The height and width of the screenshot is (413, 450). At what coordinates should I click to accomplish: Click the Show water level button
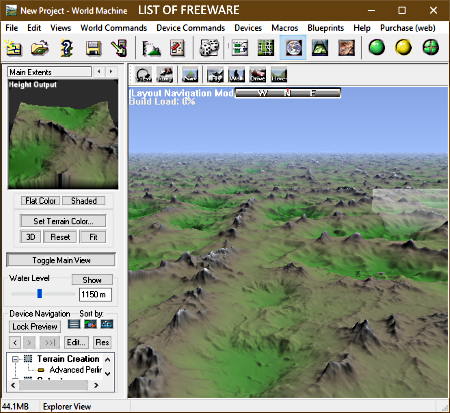(92, 280)
